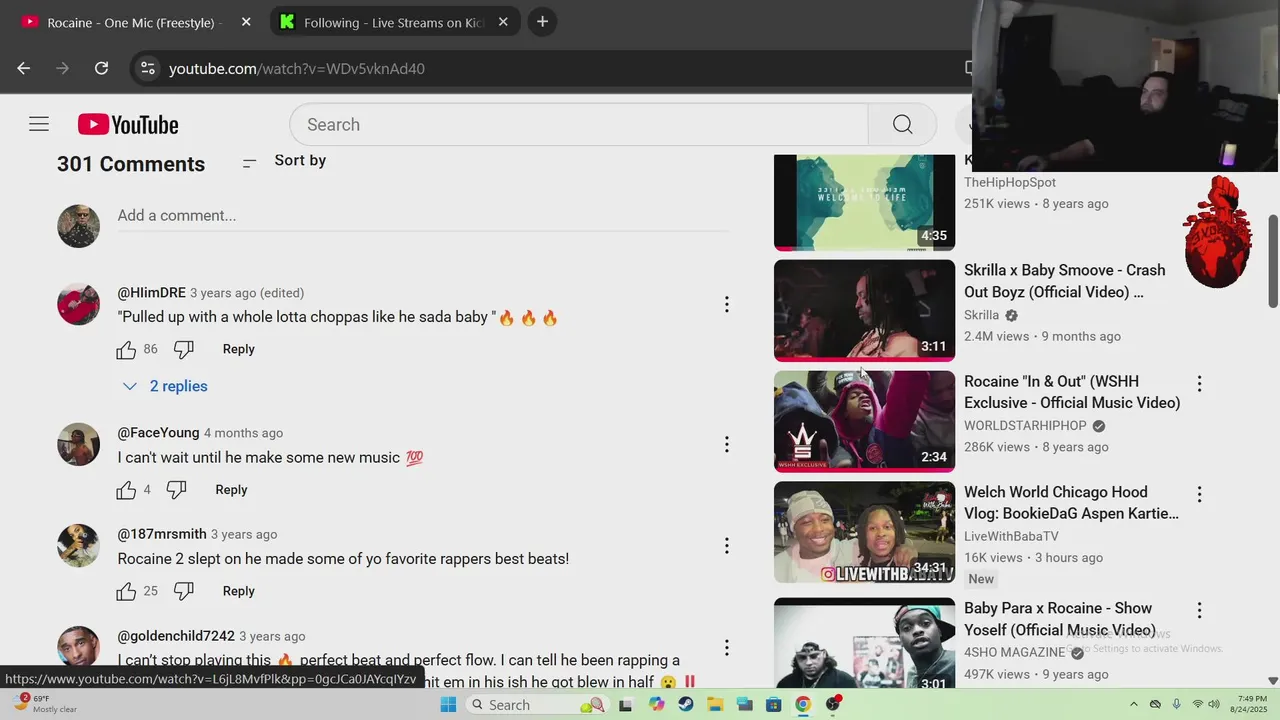Screen dimensions: 1280x720
Task: Open Baby Para x Rocaine Show Yoself title
Action: [x=1060, y=619]
